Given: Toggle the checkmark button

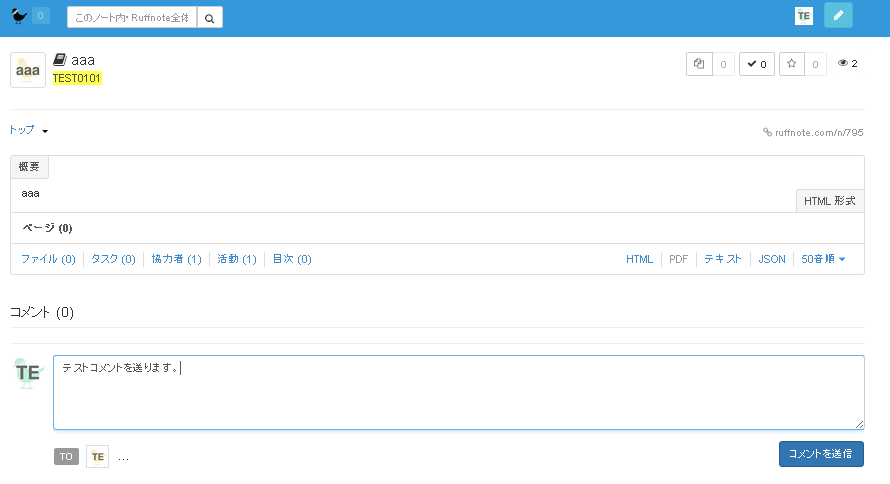Looking at the screenshot, I should click(x=757, y=64).
